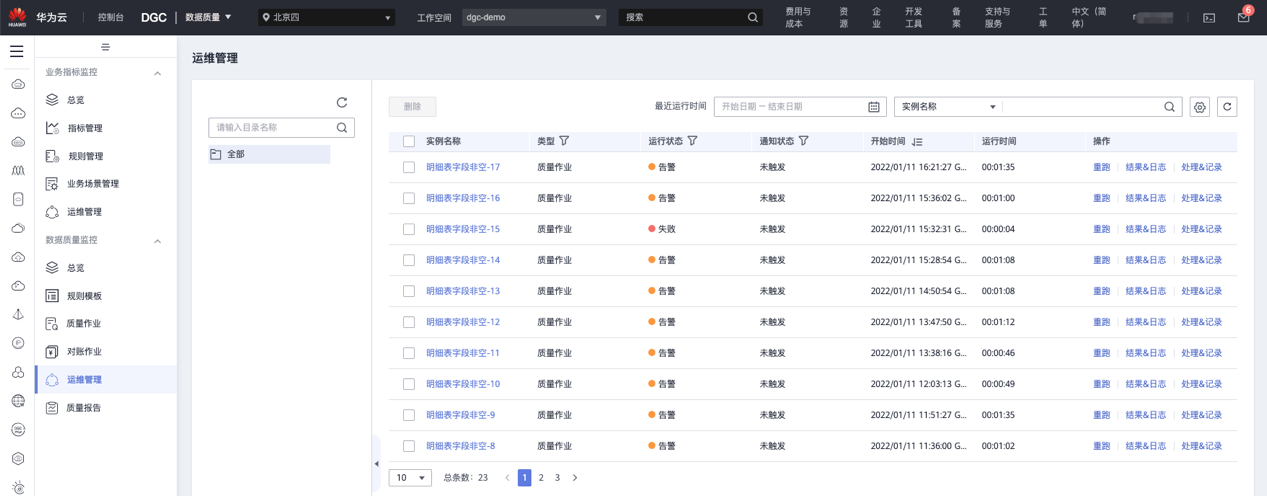Check the row 明细表字段非空-11
Image resolution: width=1267 pixels, height=496 pixels.
click(x=409, y=353)
